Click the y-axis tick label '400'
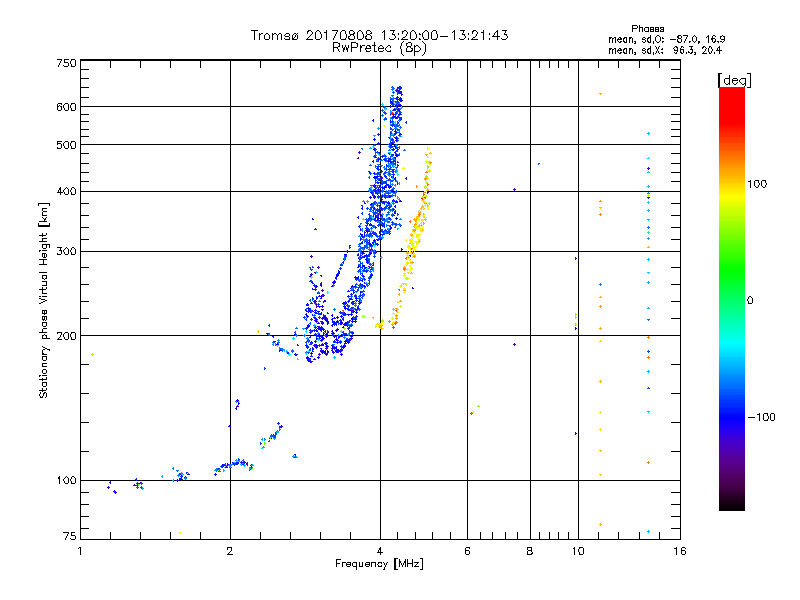The image size is (800, 600). (66, 192)
